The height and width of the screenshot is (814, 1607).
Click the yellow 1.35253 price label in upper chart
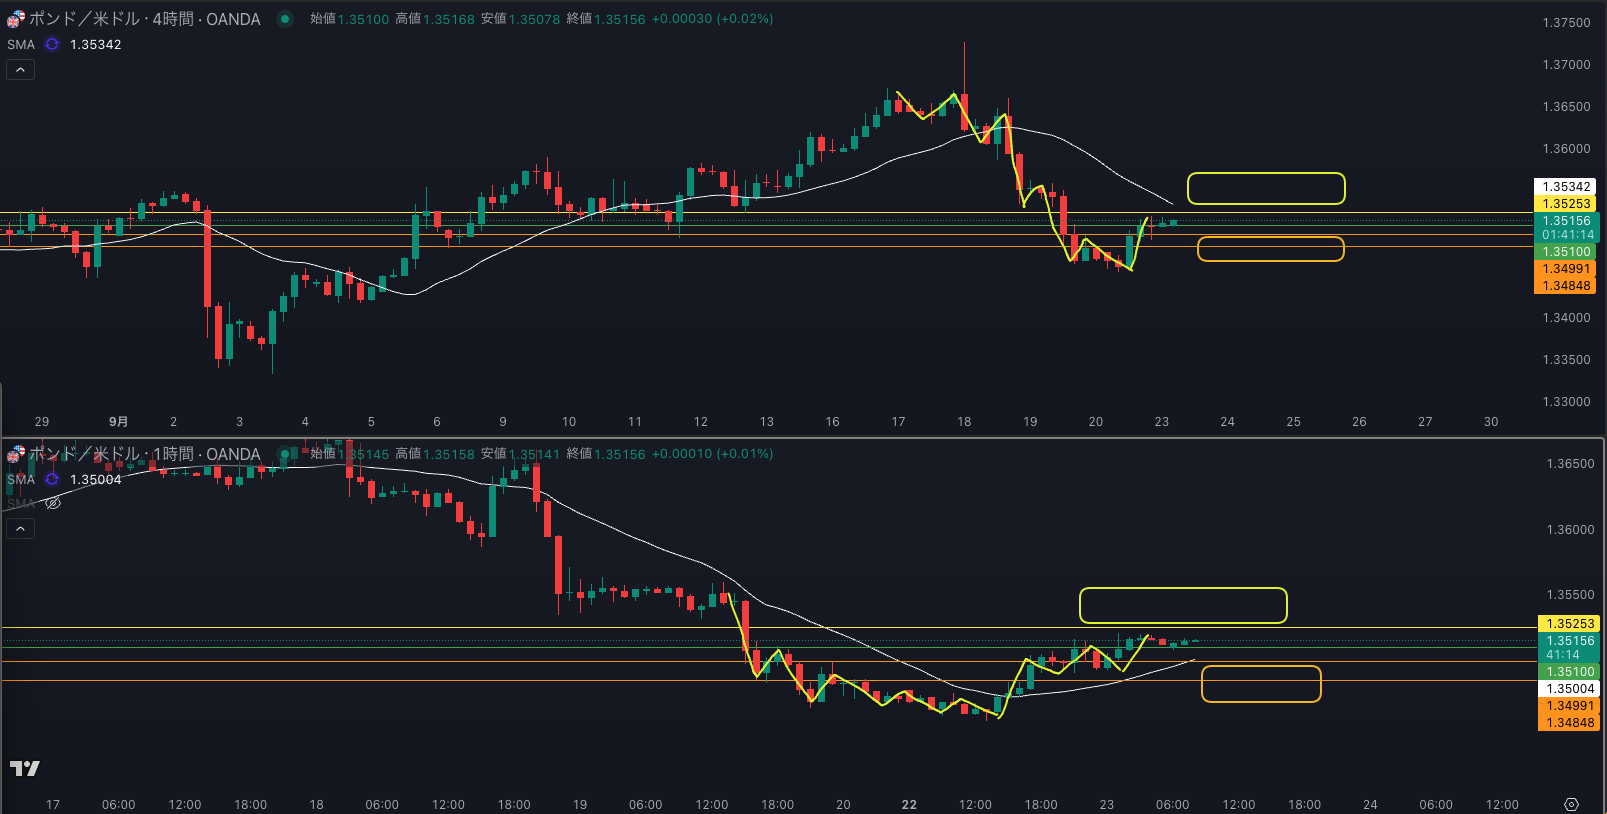click(x=1566, y=203)
